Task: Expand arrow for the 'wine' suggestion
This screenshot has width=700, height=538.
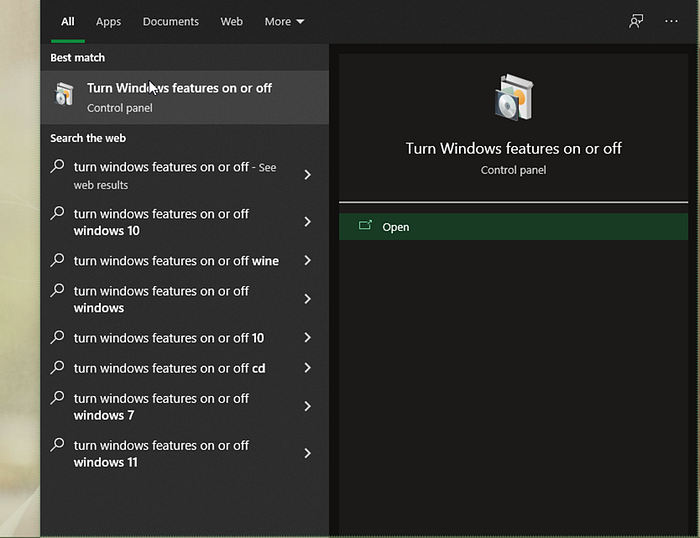Action: tap(308, 260)
